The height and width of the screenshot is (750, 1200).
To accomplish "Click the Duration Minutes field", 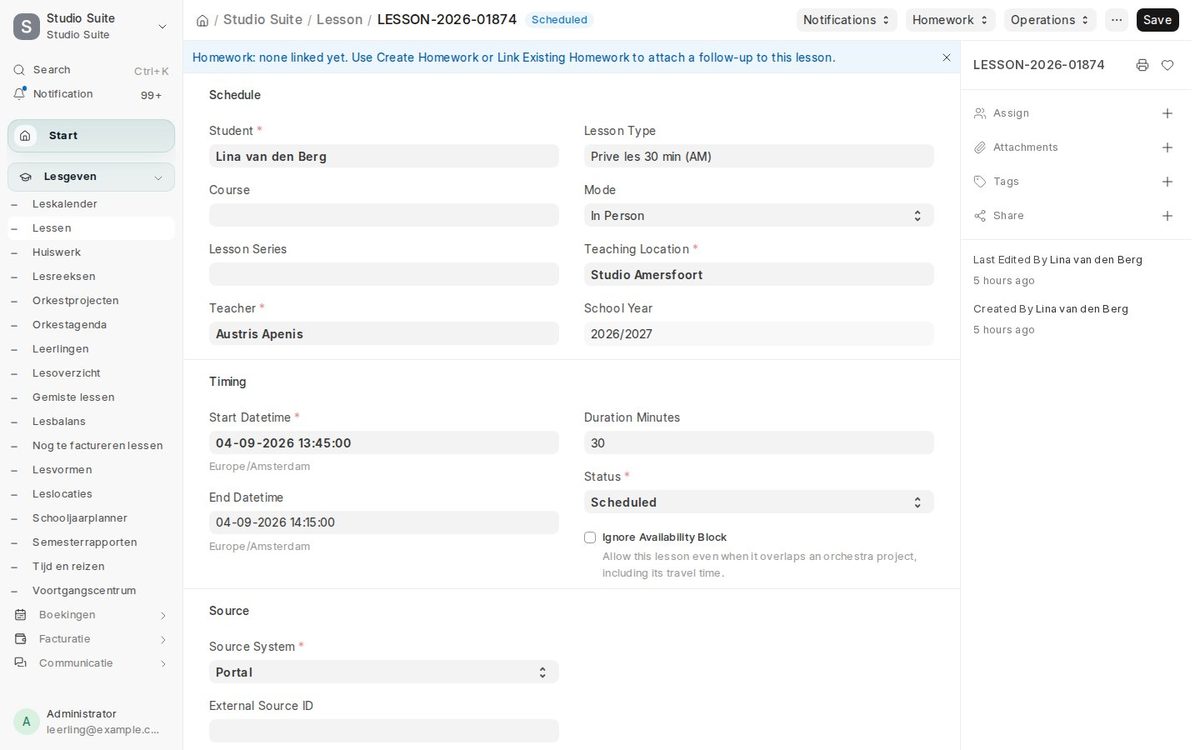I will click(x=759, y=443).
